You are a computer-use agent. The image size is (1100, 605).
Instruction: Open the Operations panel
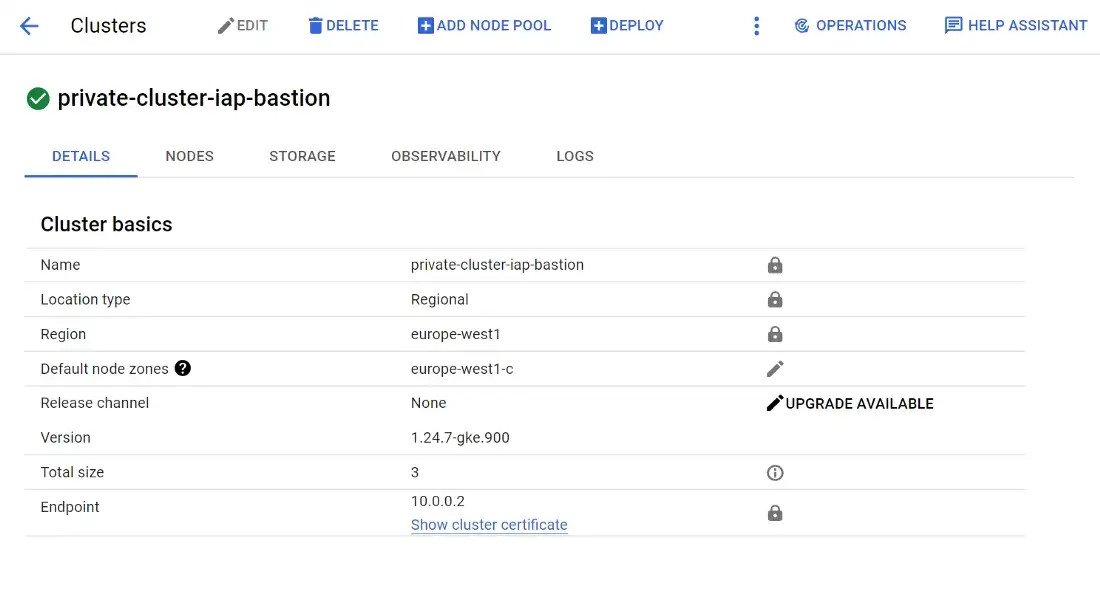[x=850, y=26]
